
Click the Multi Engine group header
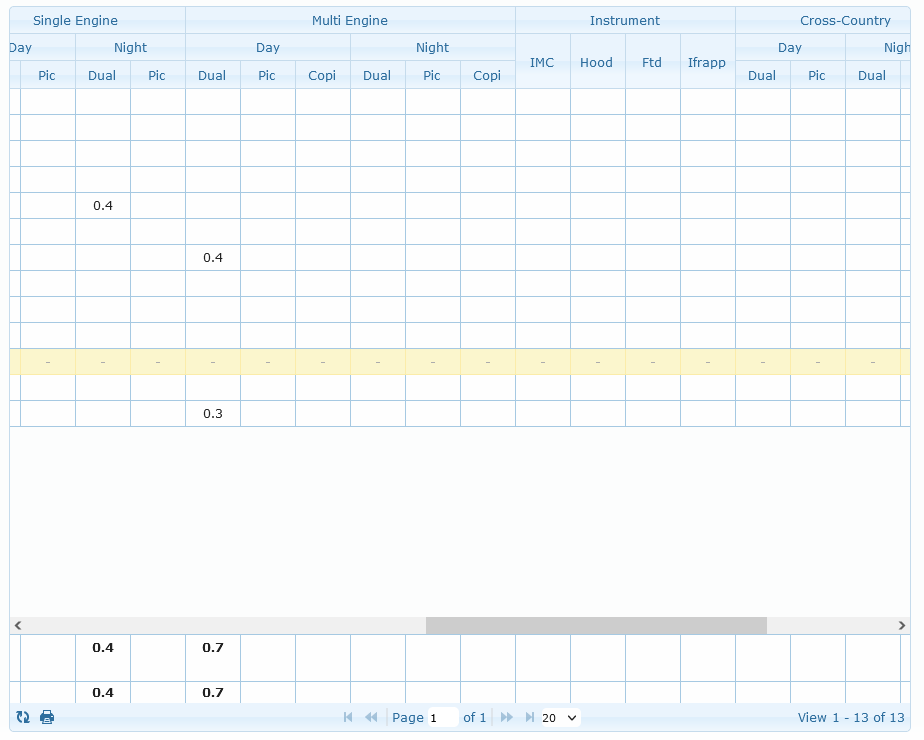click(350, 20)
